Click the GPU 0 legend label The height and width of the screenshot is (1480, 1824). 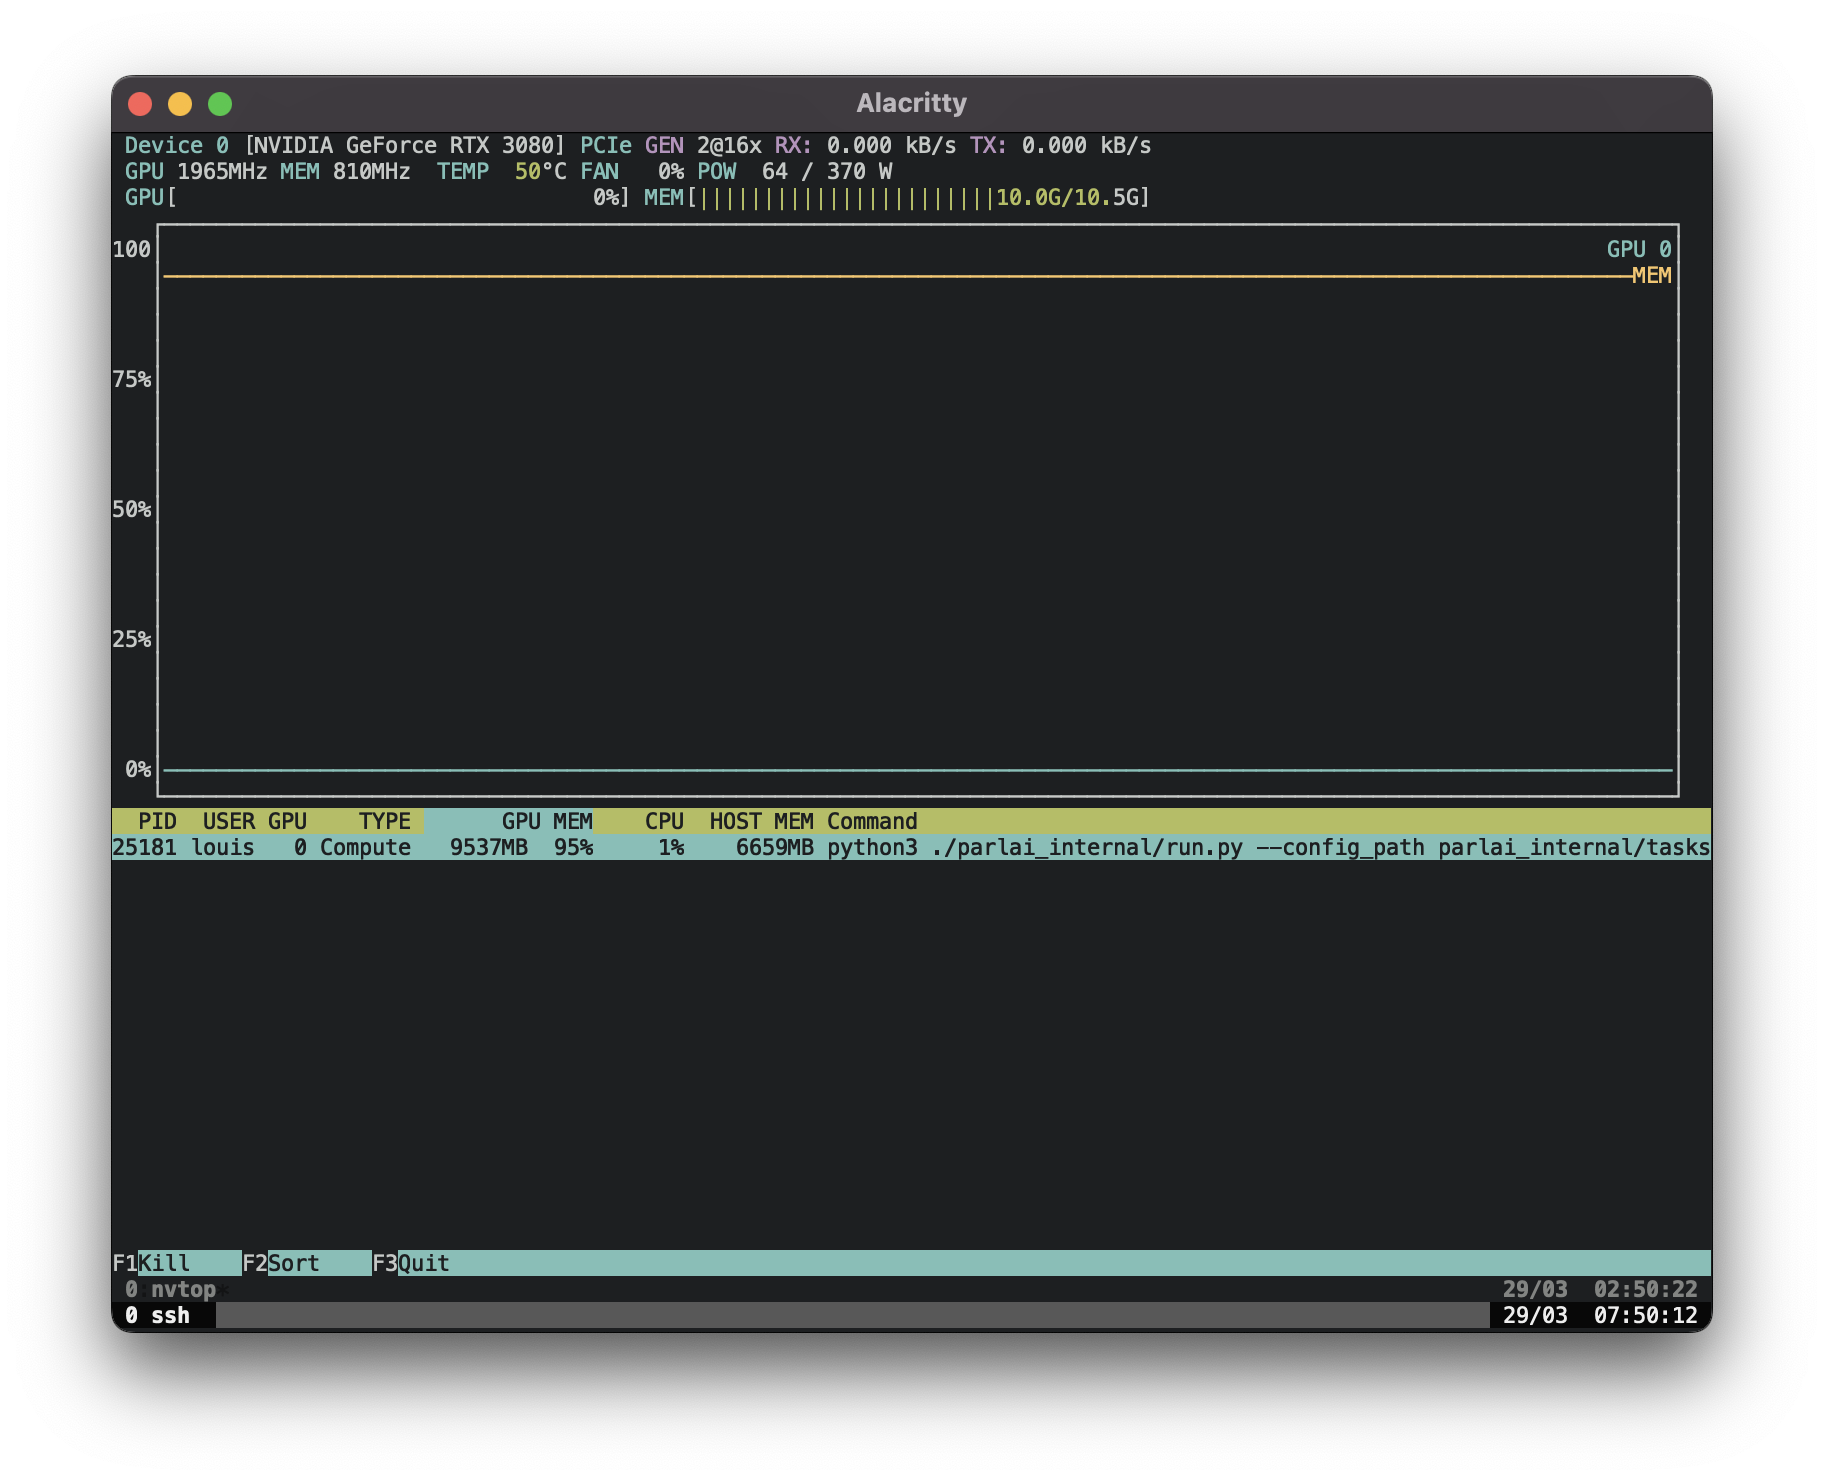1640,249
